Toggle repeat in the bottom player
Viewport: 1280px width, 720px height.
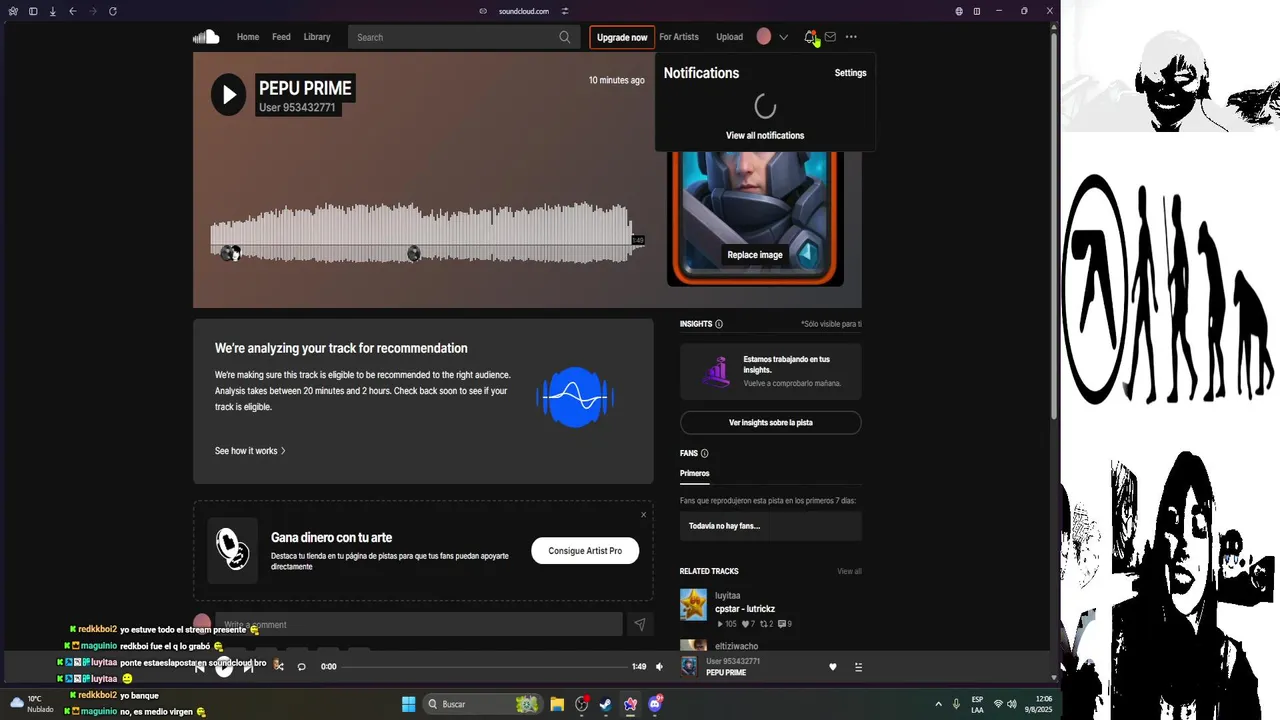click(x=301, y=666)
